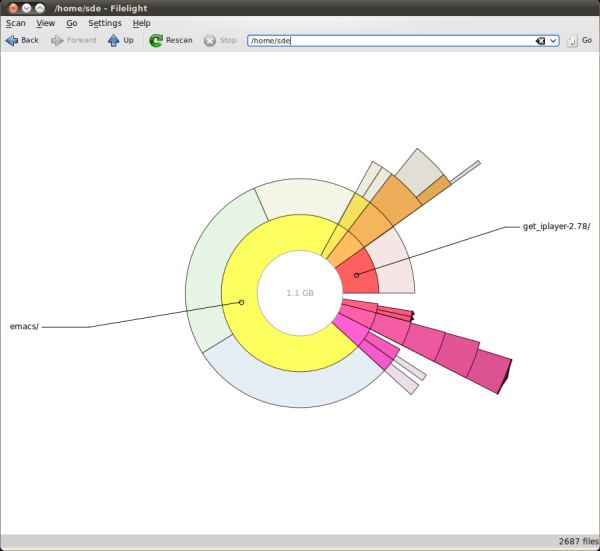This screenshot has width=600, height=551.
Task: Click the Go page icon
Action: pyautogui.click(x=572, y=41)
